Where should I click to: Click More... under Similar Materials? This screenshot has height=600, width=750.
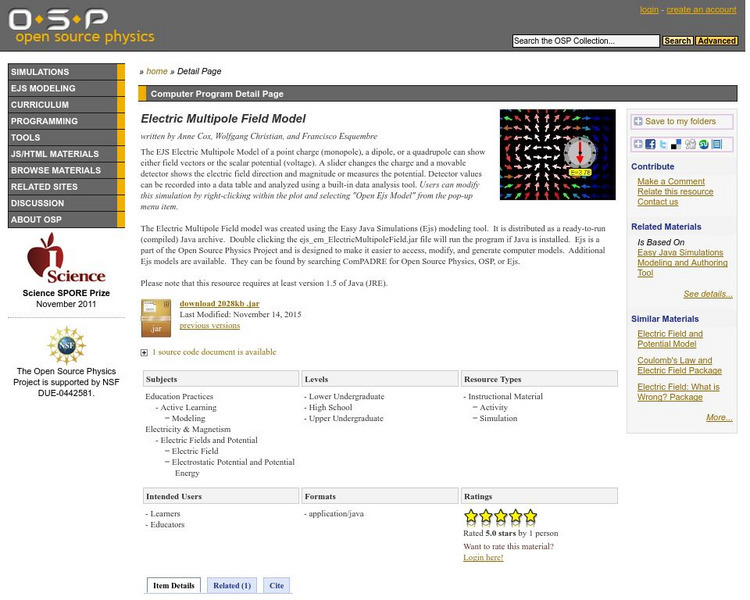click(719, 418)
